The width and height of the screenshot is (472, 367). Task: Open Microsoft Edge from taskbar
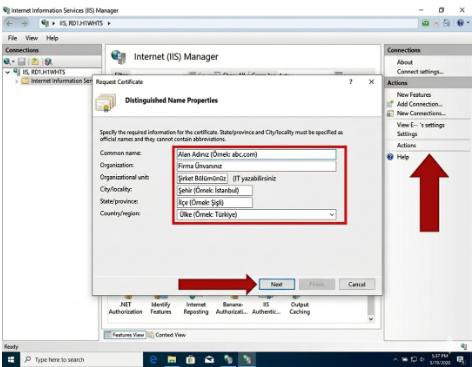(153, 359)
